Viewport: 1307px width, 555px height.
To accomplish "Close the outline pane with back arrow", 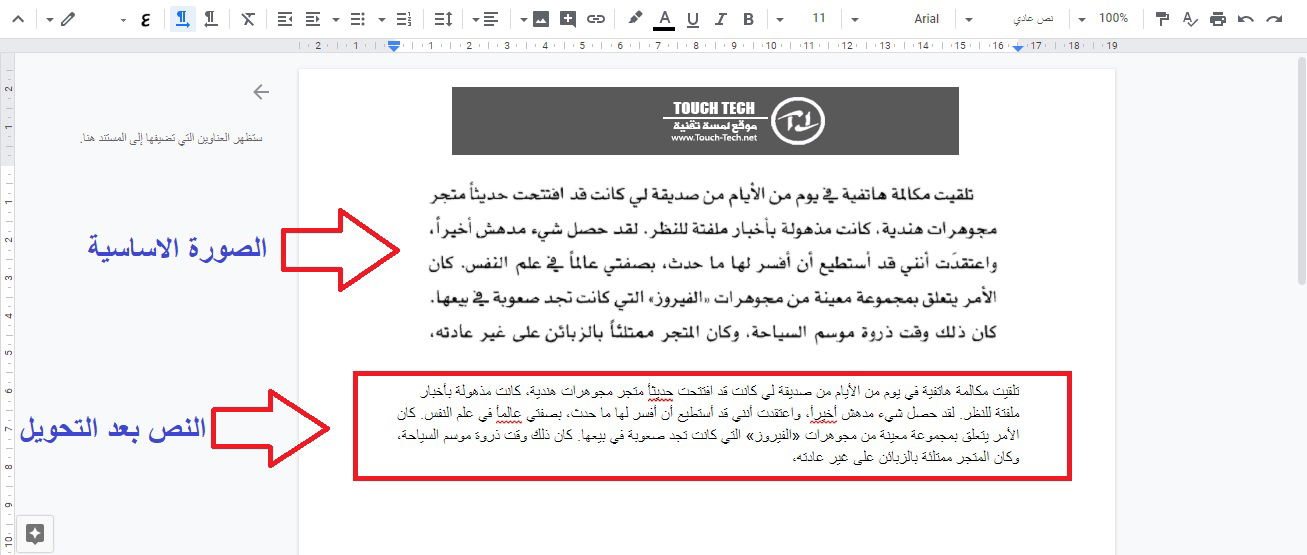I will (261, 92).
